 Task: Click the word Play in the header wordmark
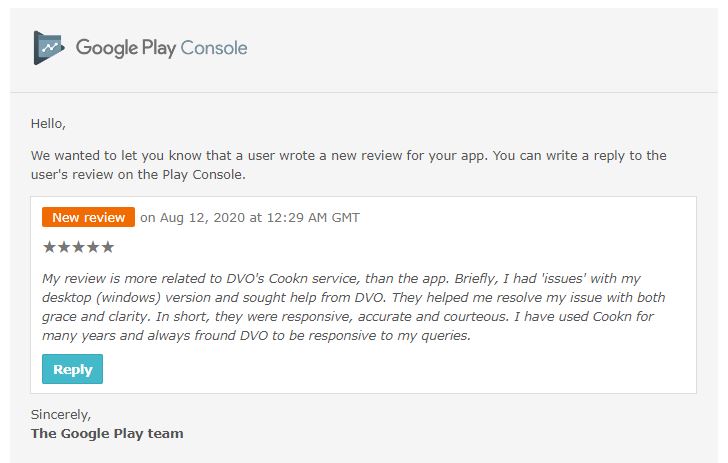click(x=159, y=48)
